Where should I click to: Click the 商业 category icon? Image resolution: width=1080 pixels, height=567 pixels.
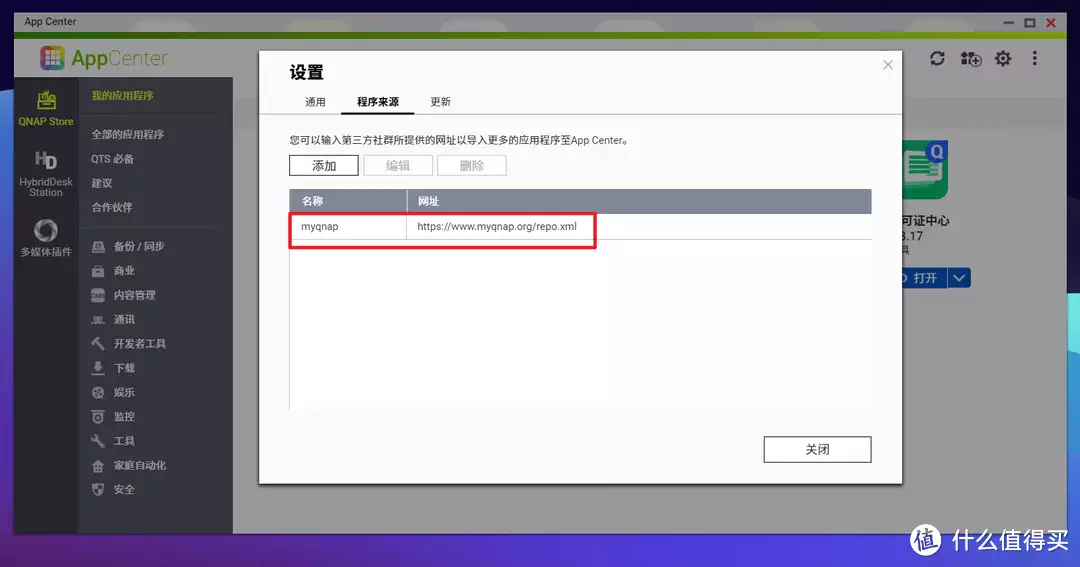[x=98, y=271]
